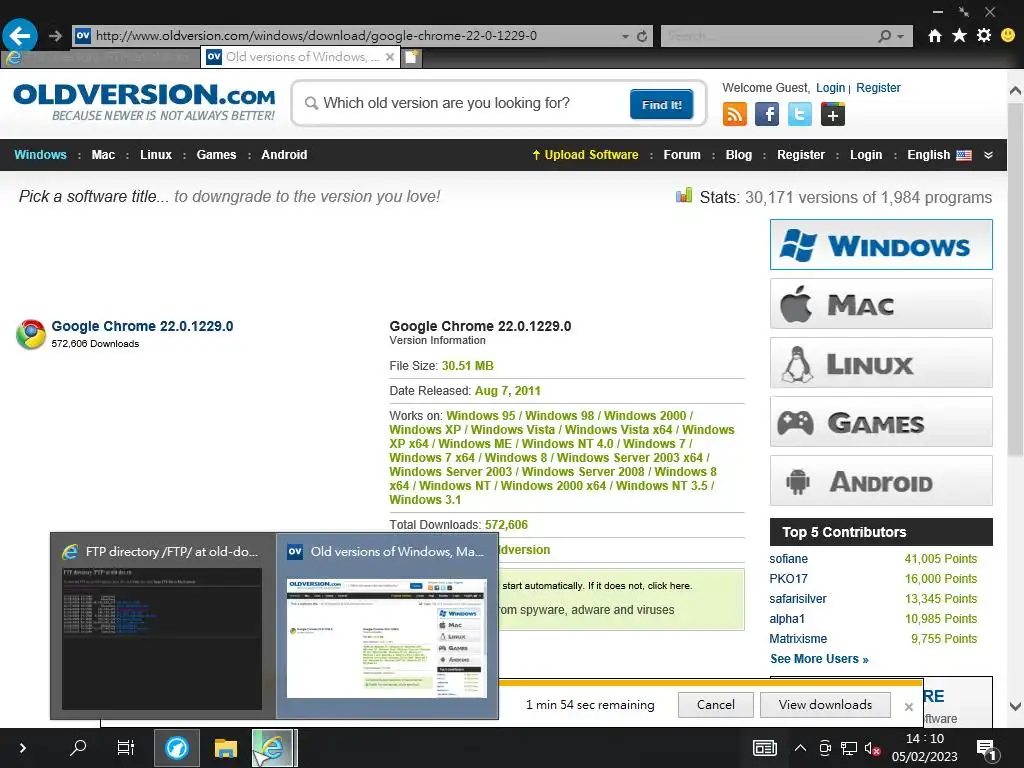Go back with the browser back arrow
Viewport: 1024px width, 768px height.
point(20,35)
